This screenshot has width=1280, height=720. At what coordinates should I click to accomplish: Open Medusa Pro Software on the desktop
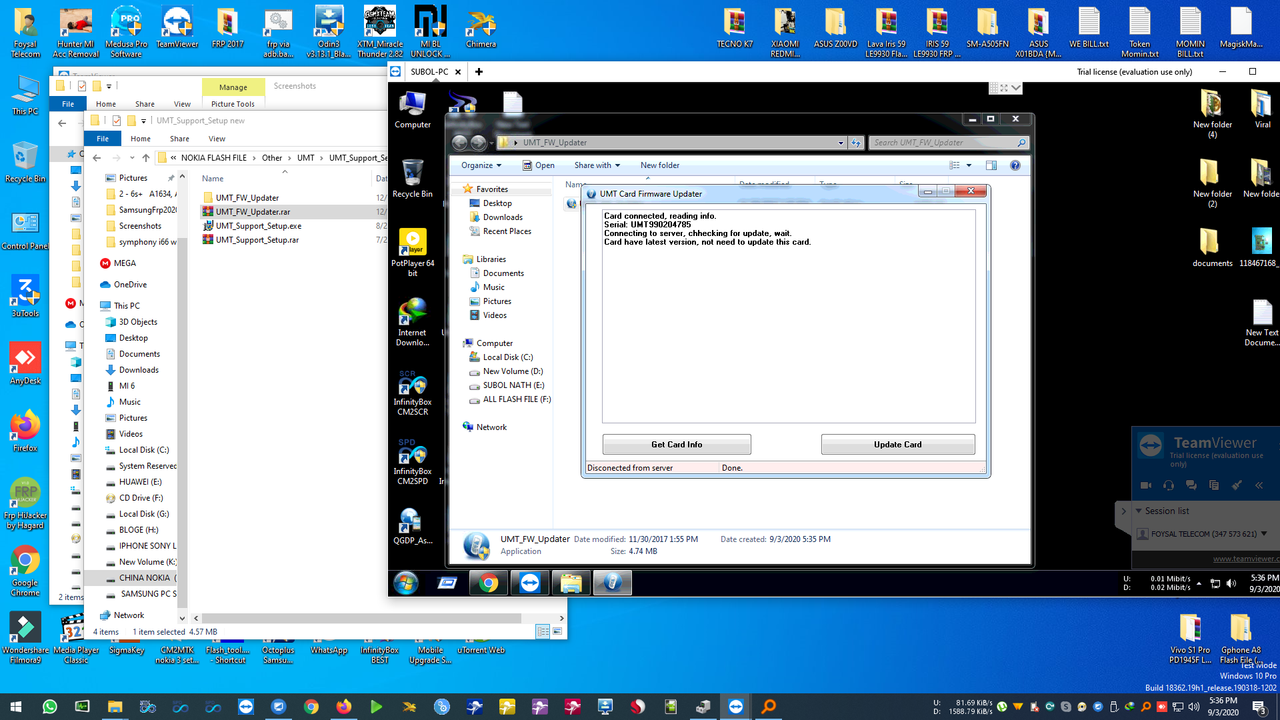[x=126, y=32]
